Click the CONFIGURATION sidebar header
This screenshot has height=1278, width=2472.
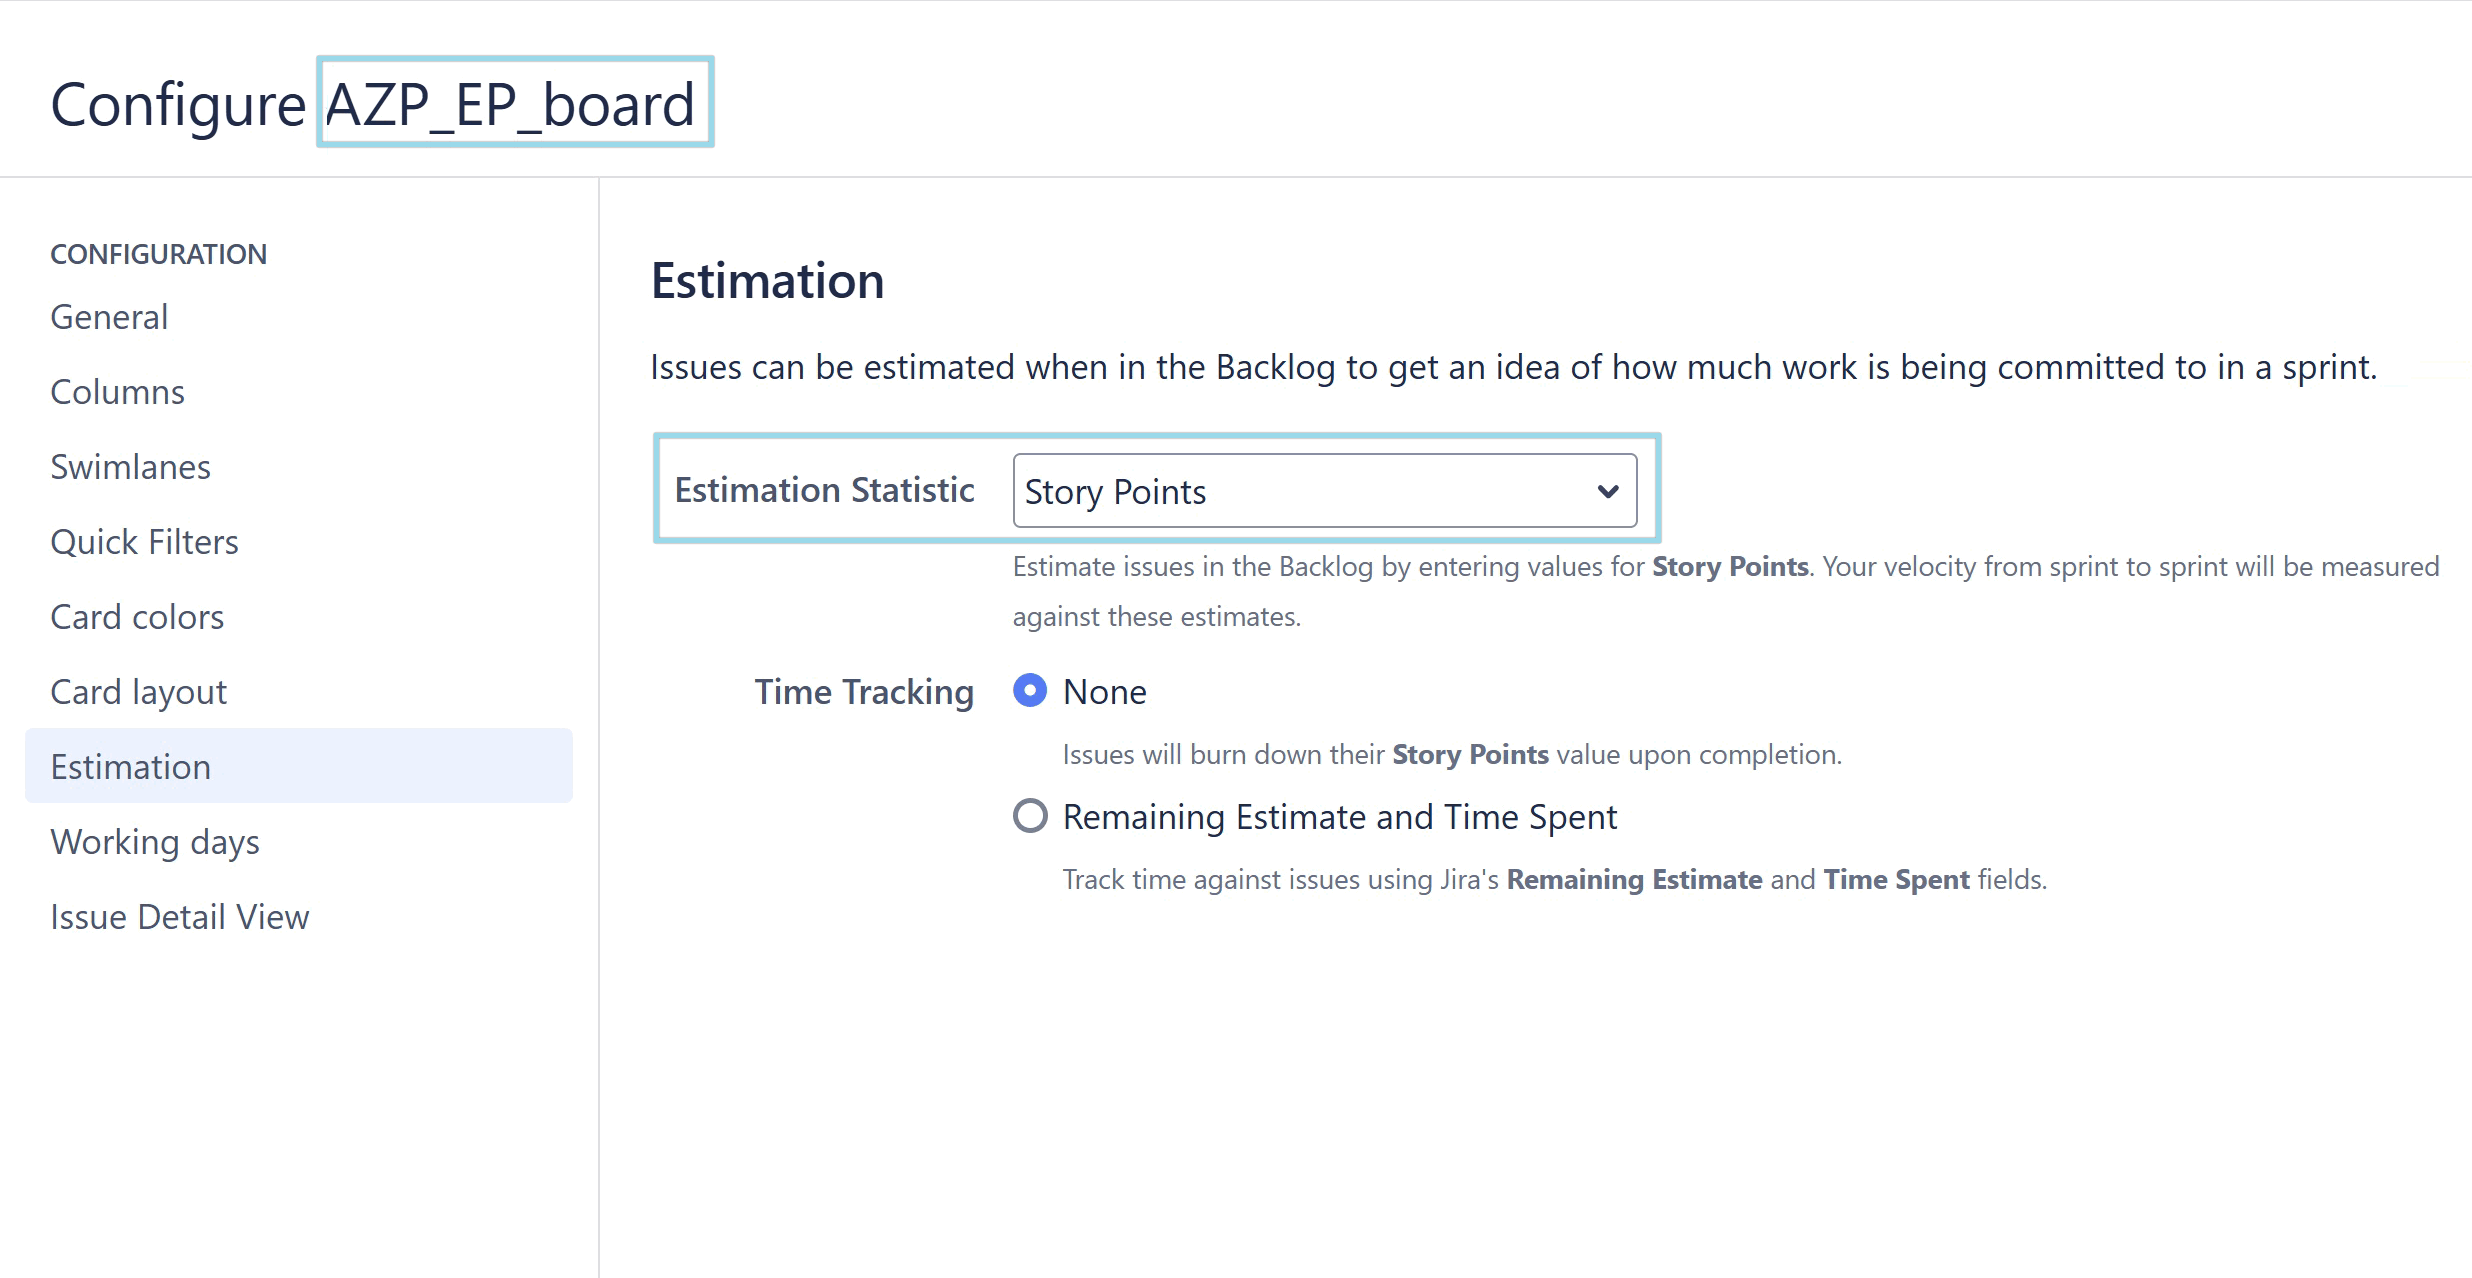(x=158, y=254)
